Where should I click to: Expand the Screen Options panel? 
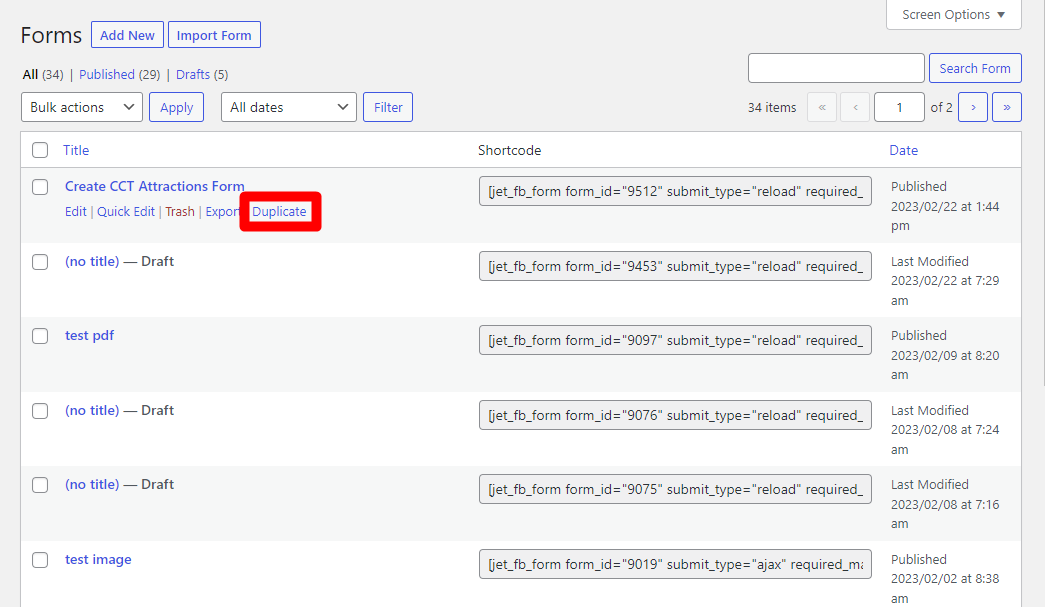coord(953,15)
